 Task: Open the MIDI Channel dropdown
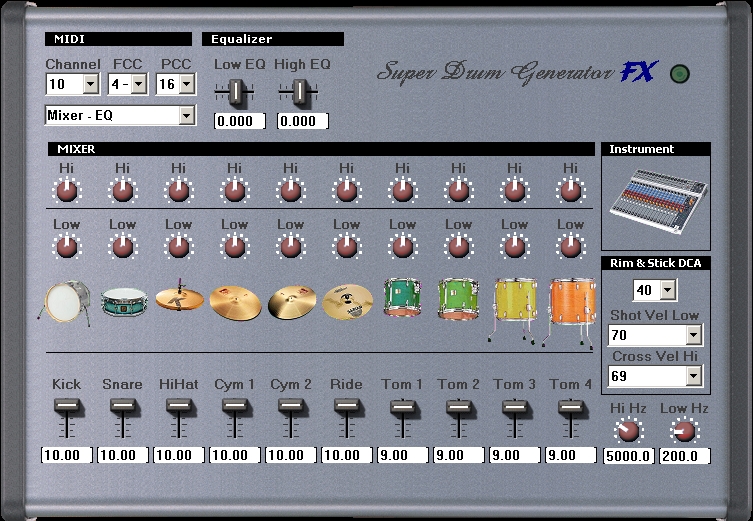(x=90, y=85)
